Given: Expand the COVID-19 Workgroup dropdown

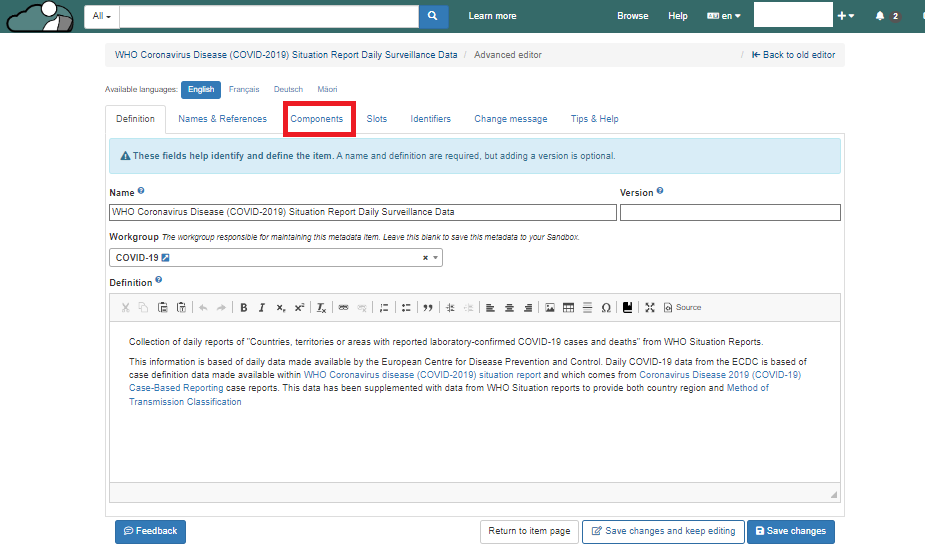Looking at the screenshot, I should click(435, 258).
